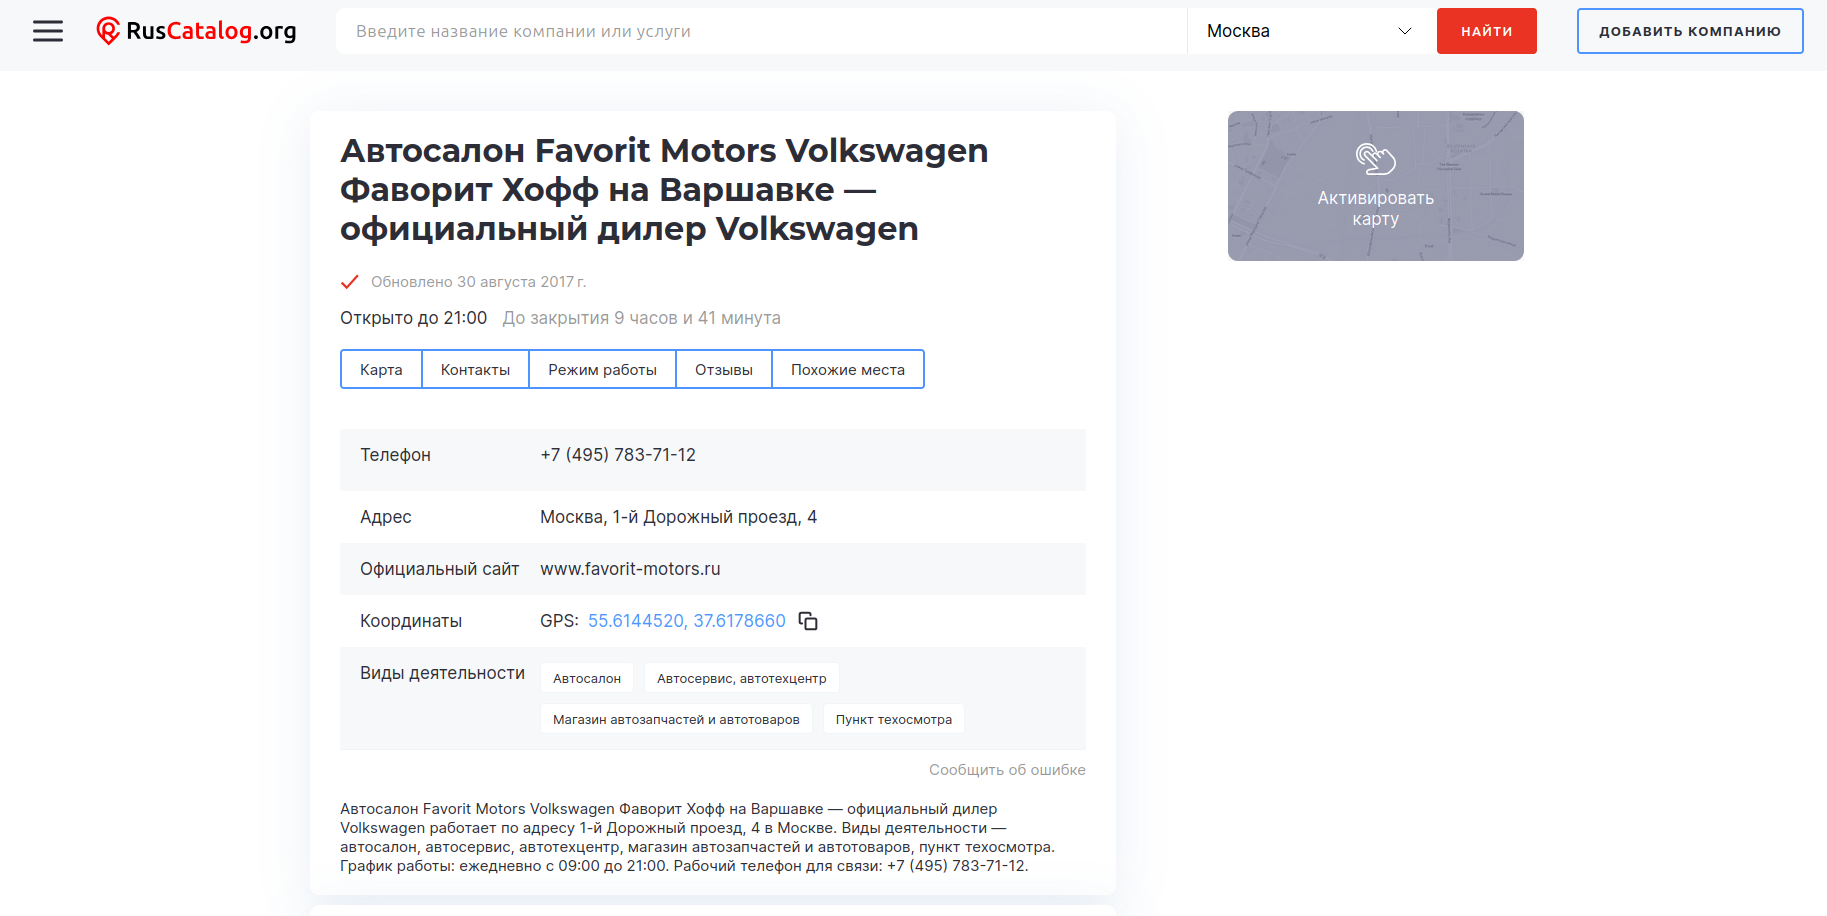This screenshot has height=916, width=1827.
Task: Click the red checkmark beside the update date
Action: coord(350,282)
